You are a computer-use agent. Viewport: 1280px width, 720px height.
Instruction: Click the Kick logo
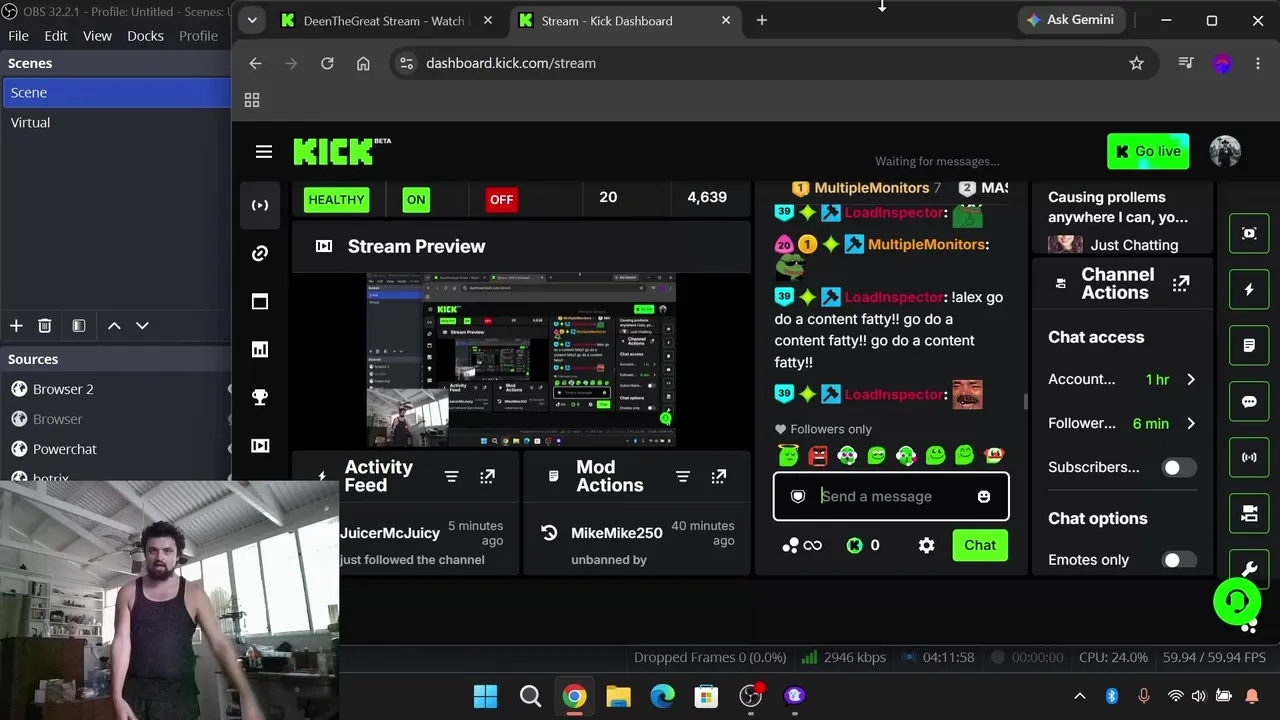[334, 152]
